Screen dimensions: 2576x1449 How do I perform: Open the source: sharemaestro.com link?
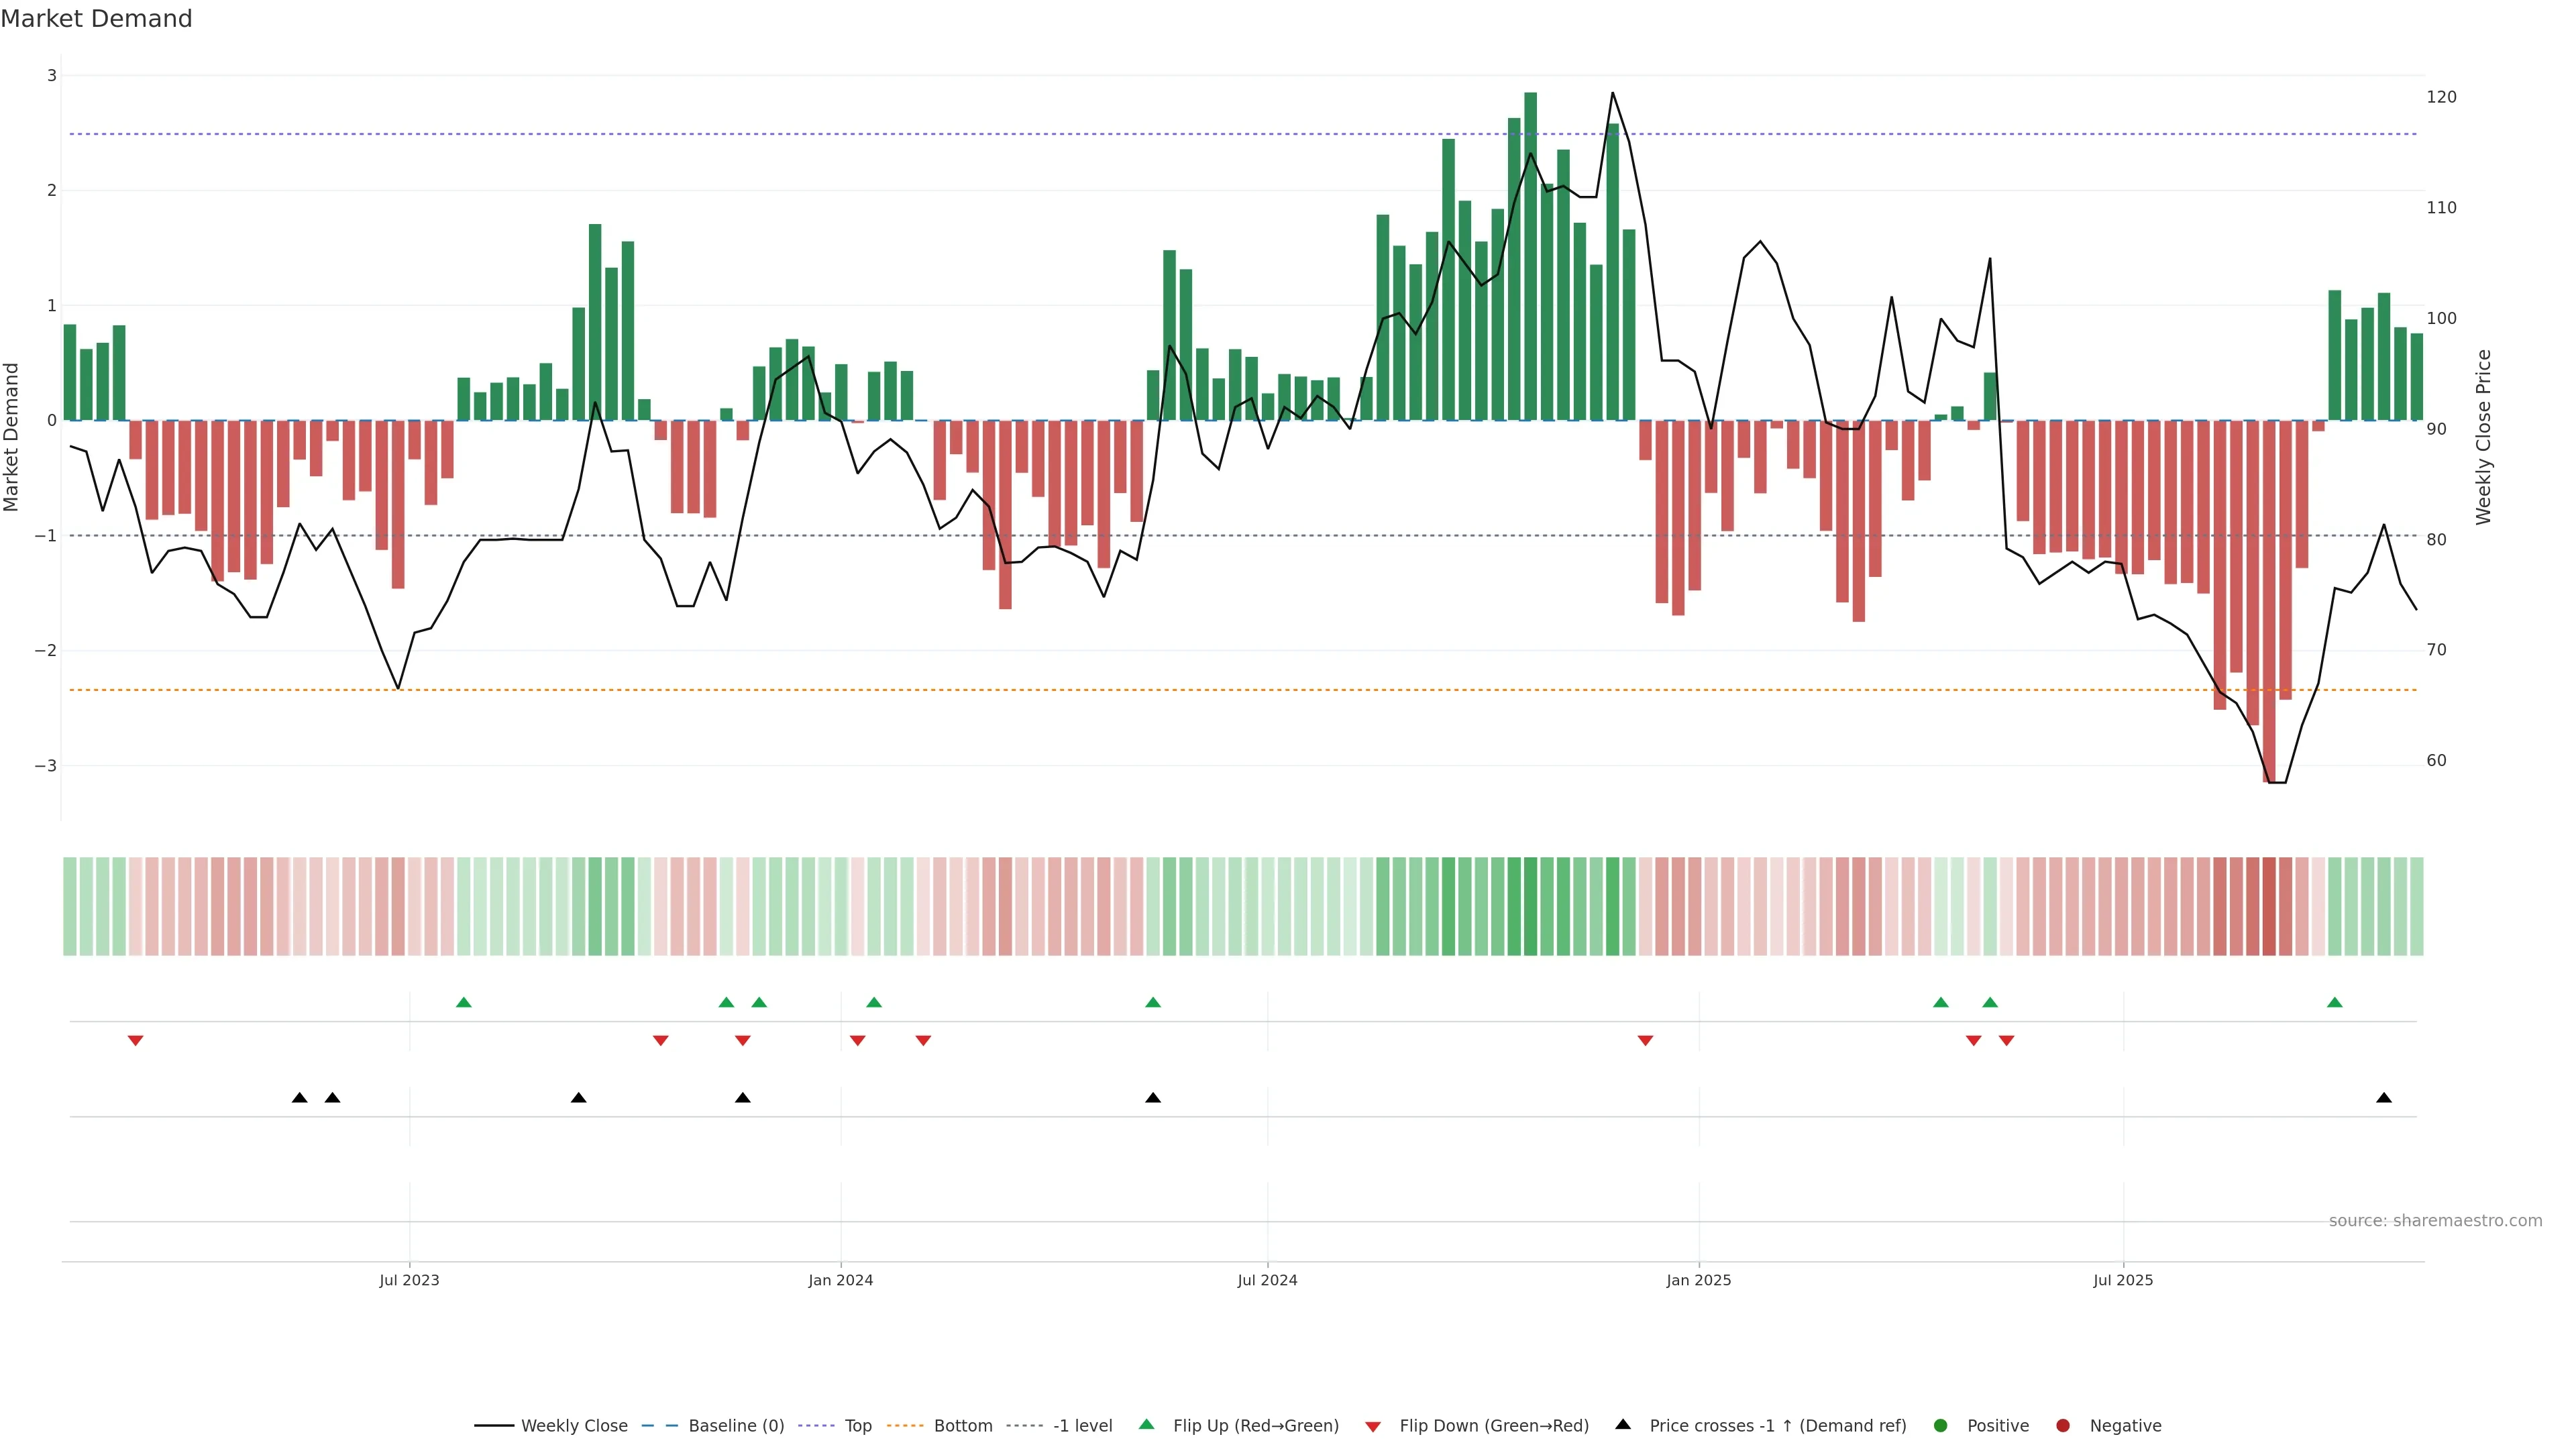coord(2435,1220)
